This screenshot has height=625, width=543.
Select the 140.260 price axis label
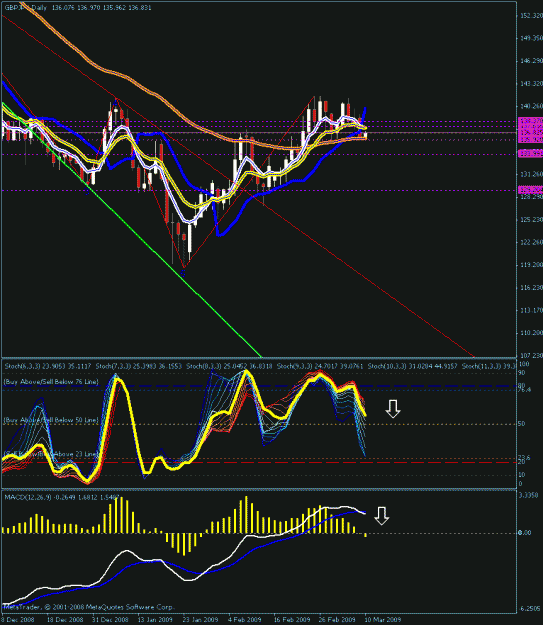point(531,106)
